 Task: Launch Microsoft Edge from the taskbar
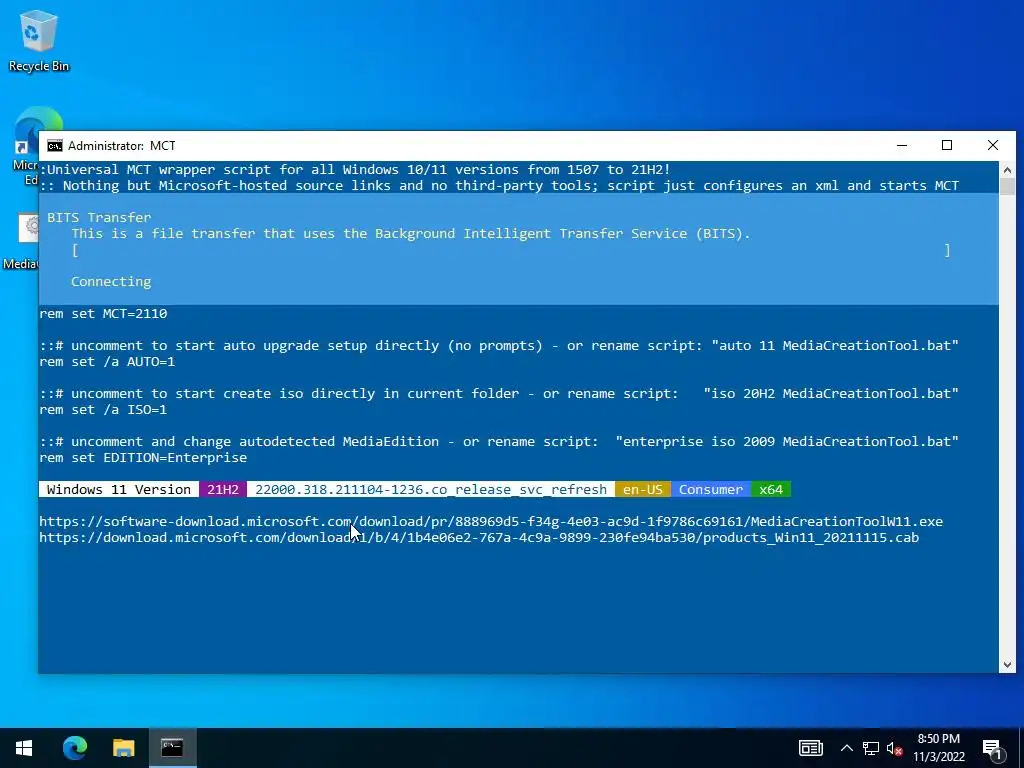[x=75, y=748]
